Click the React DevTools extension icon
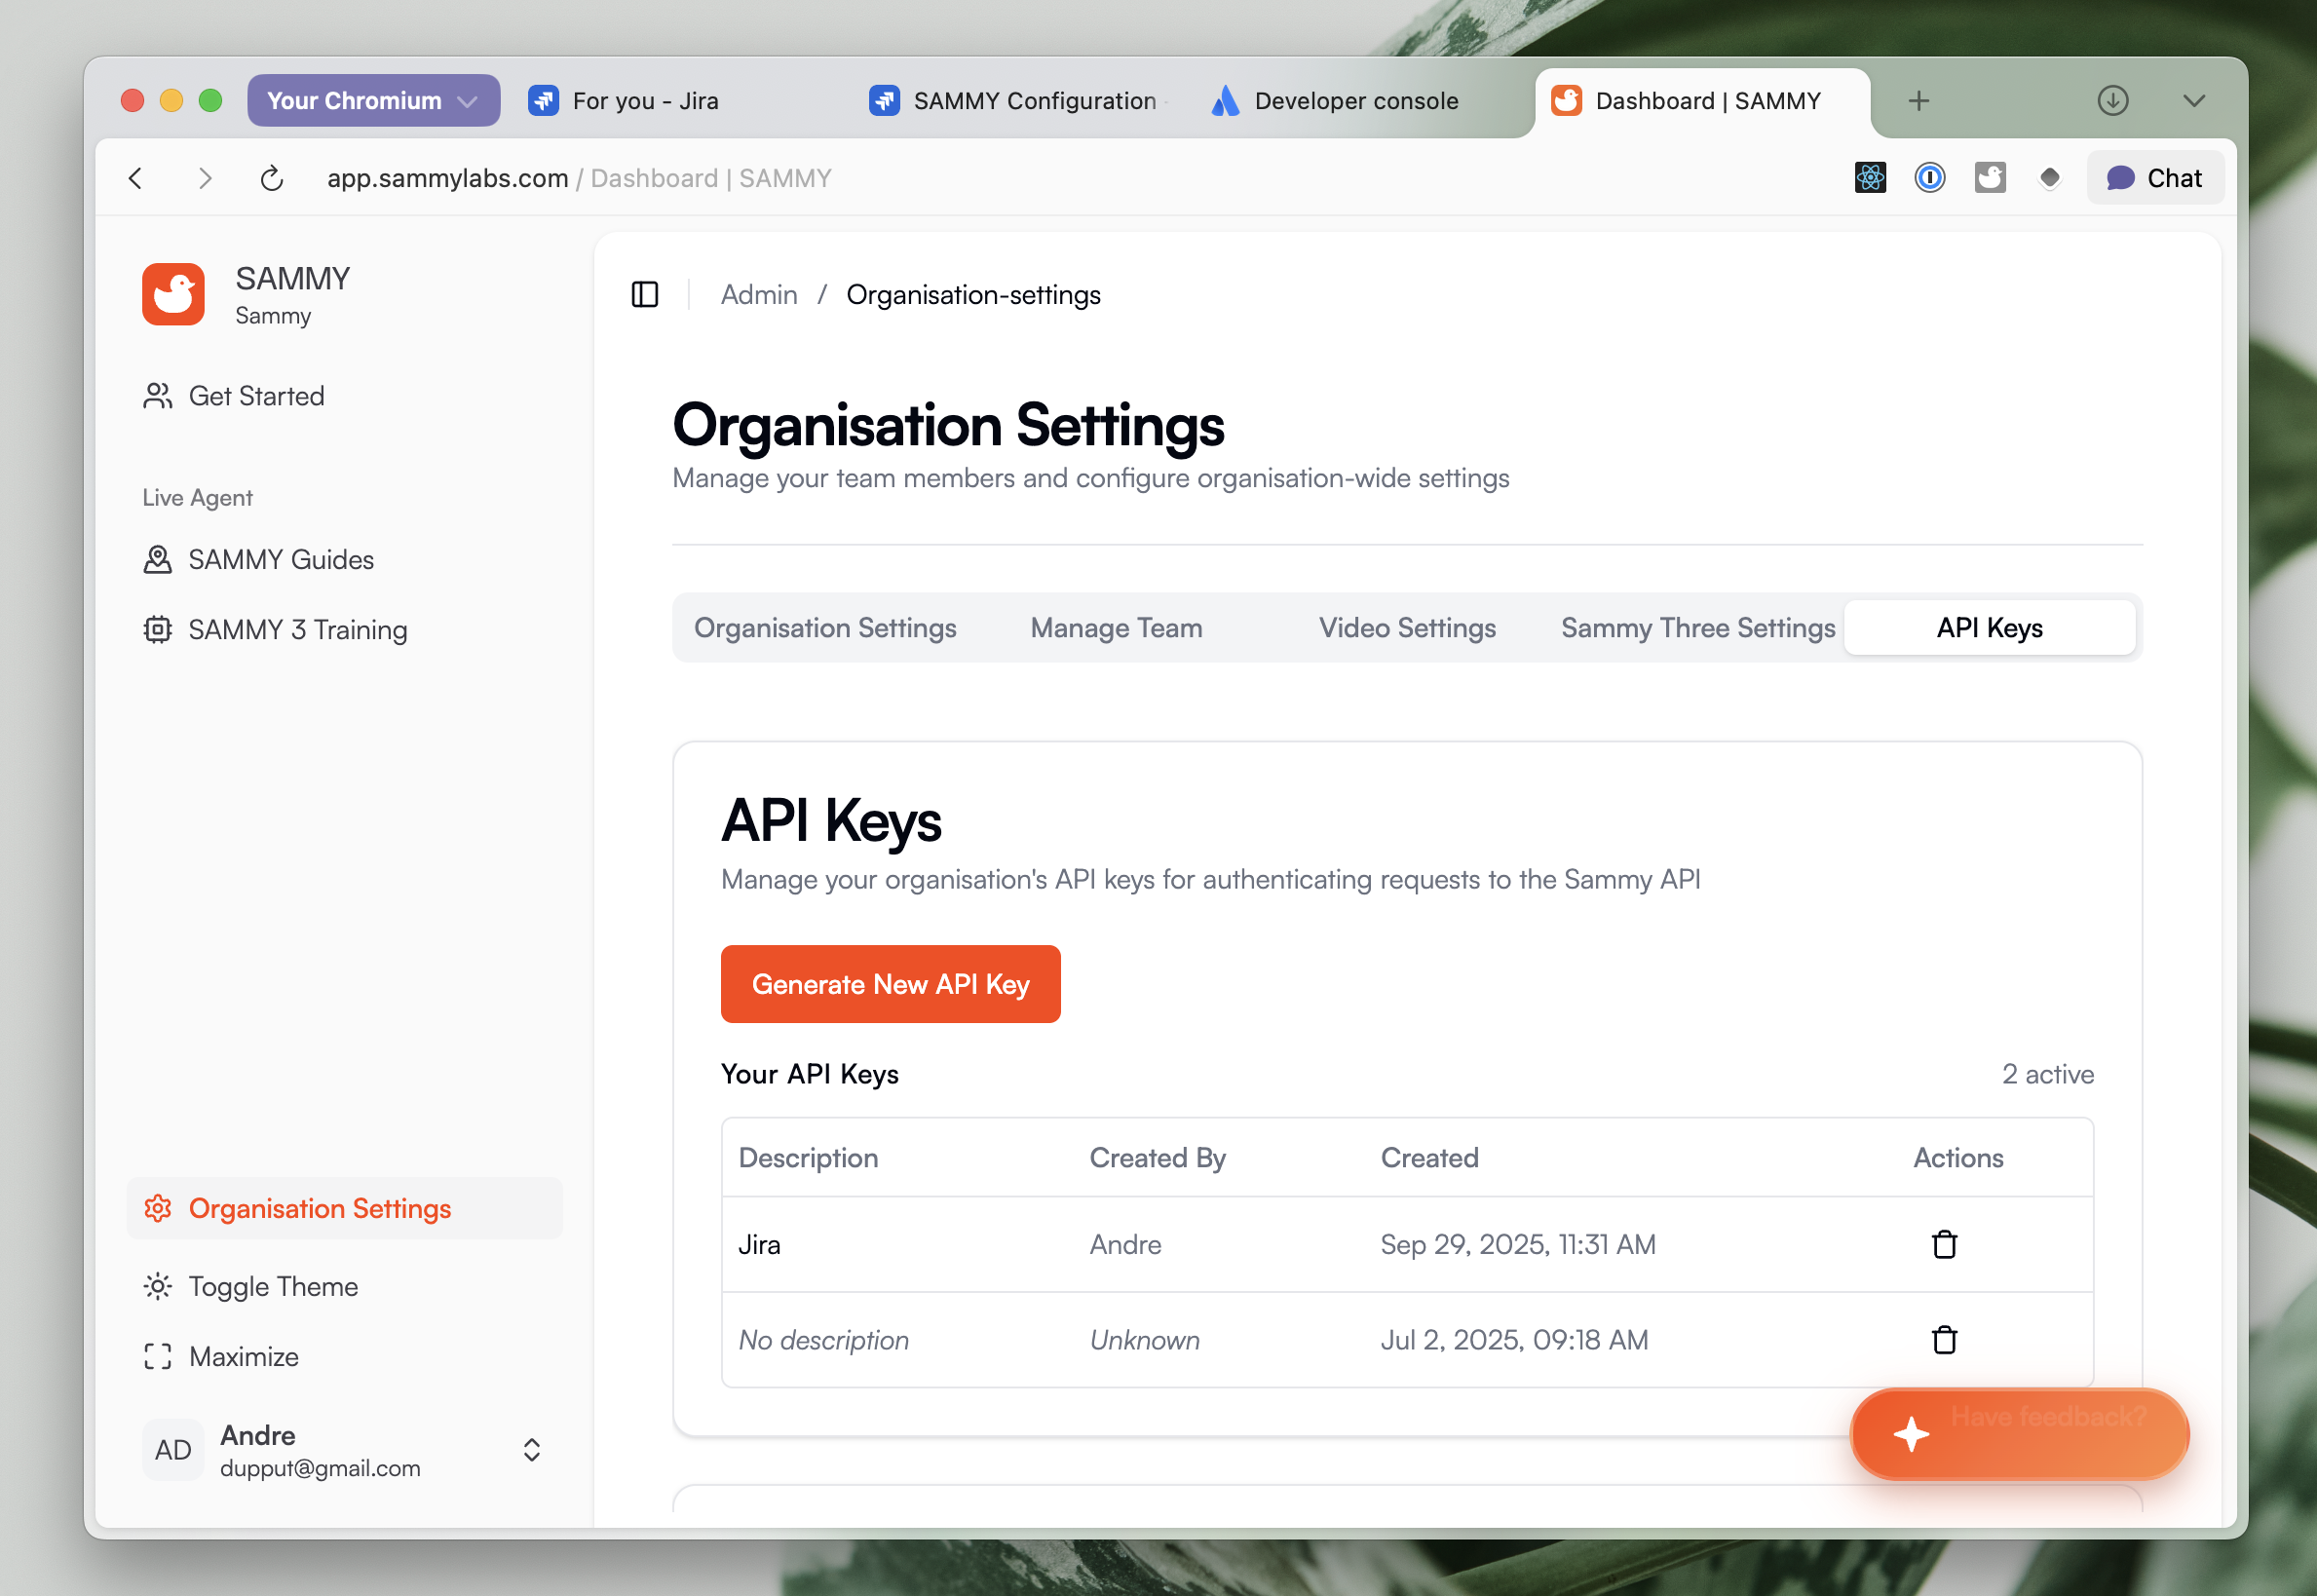 (x=1869, y=178)
